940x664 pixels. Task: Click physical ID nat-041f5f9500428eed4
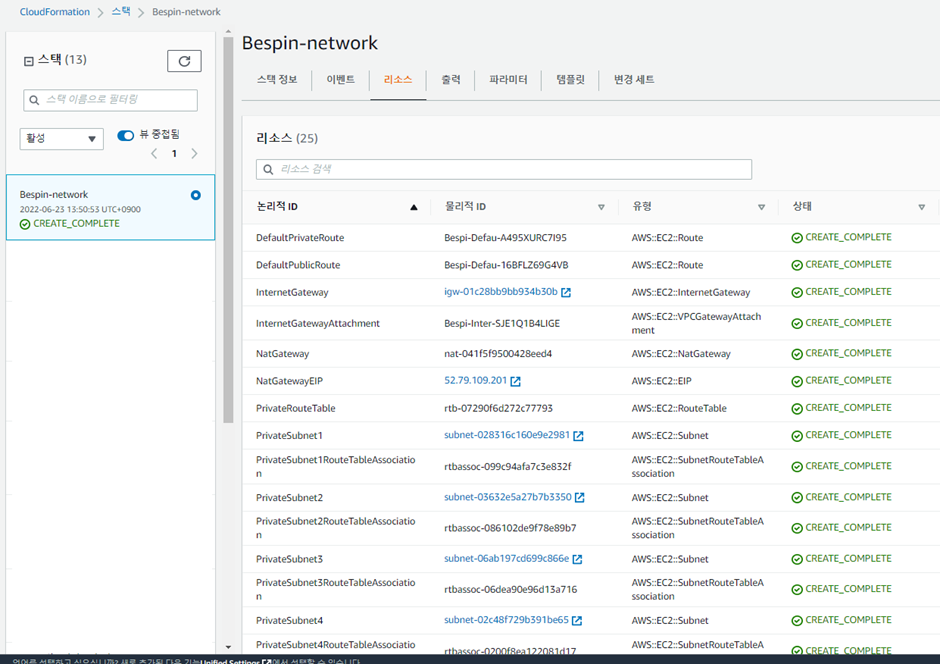tap(498, 354)
